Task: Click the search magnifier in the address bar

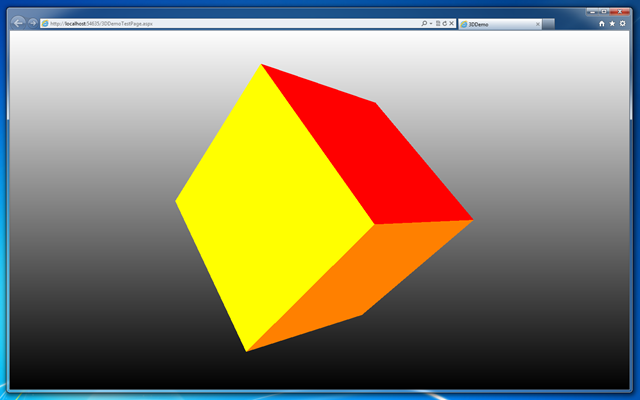Action: pyautogui.click(x=424, y=24)
